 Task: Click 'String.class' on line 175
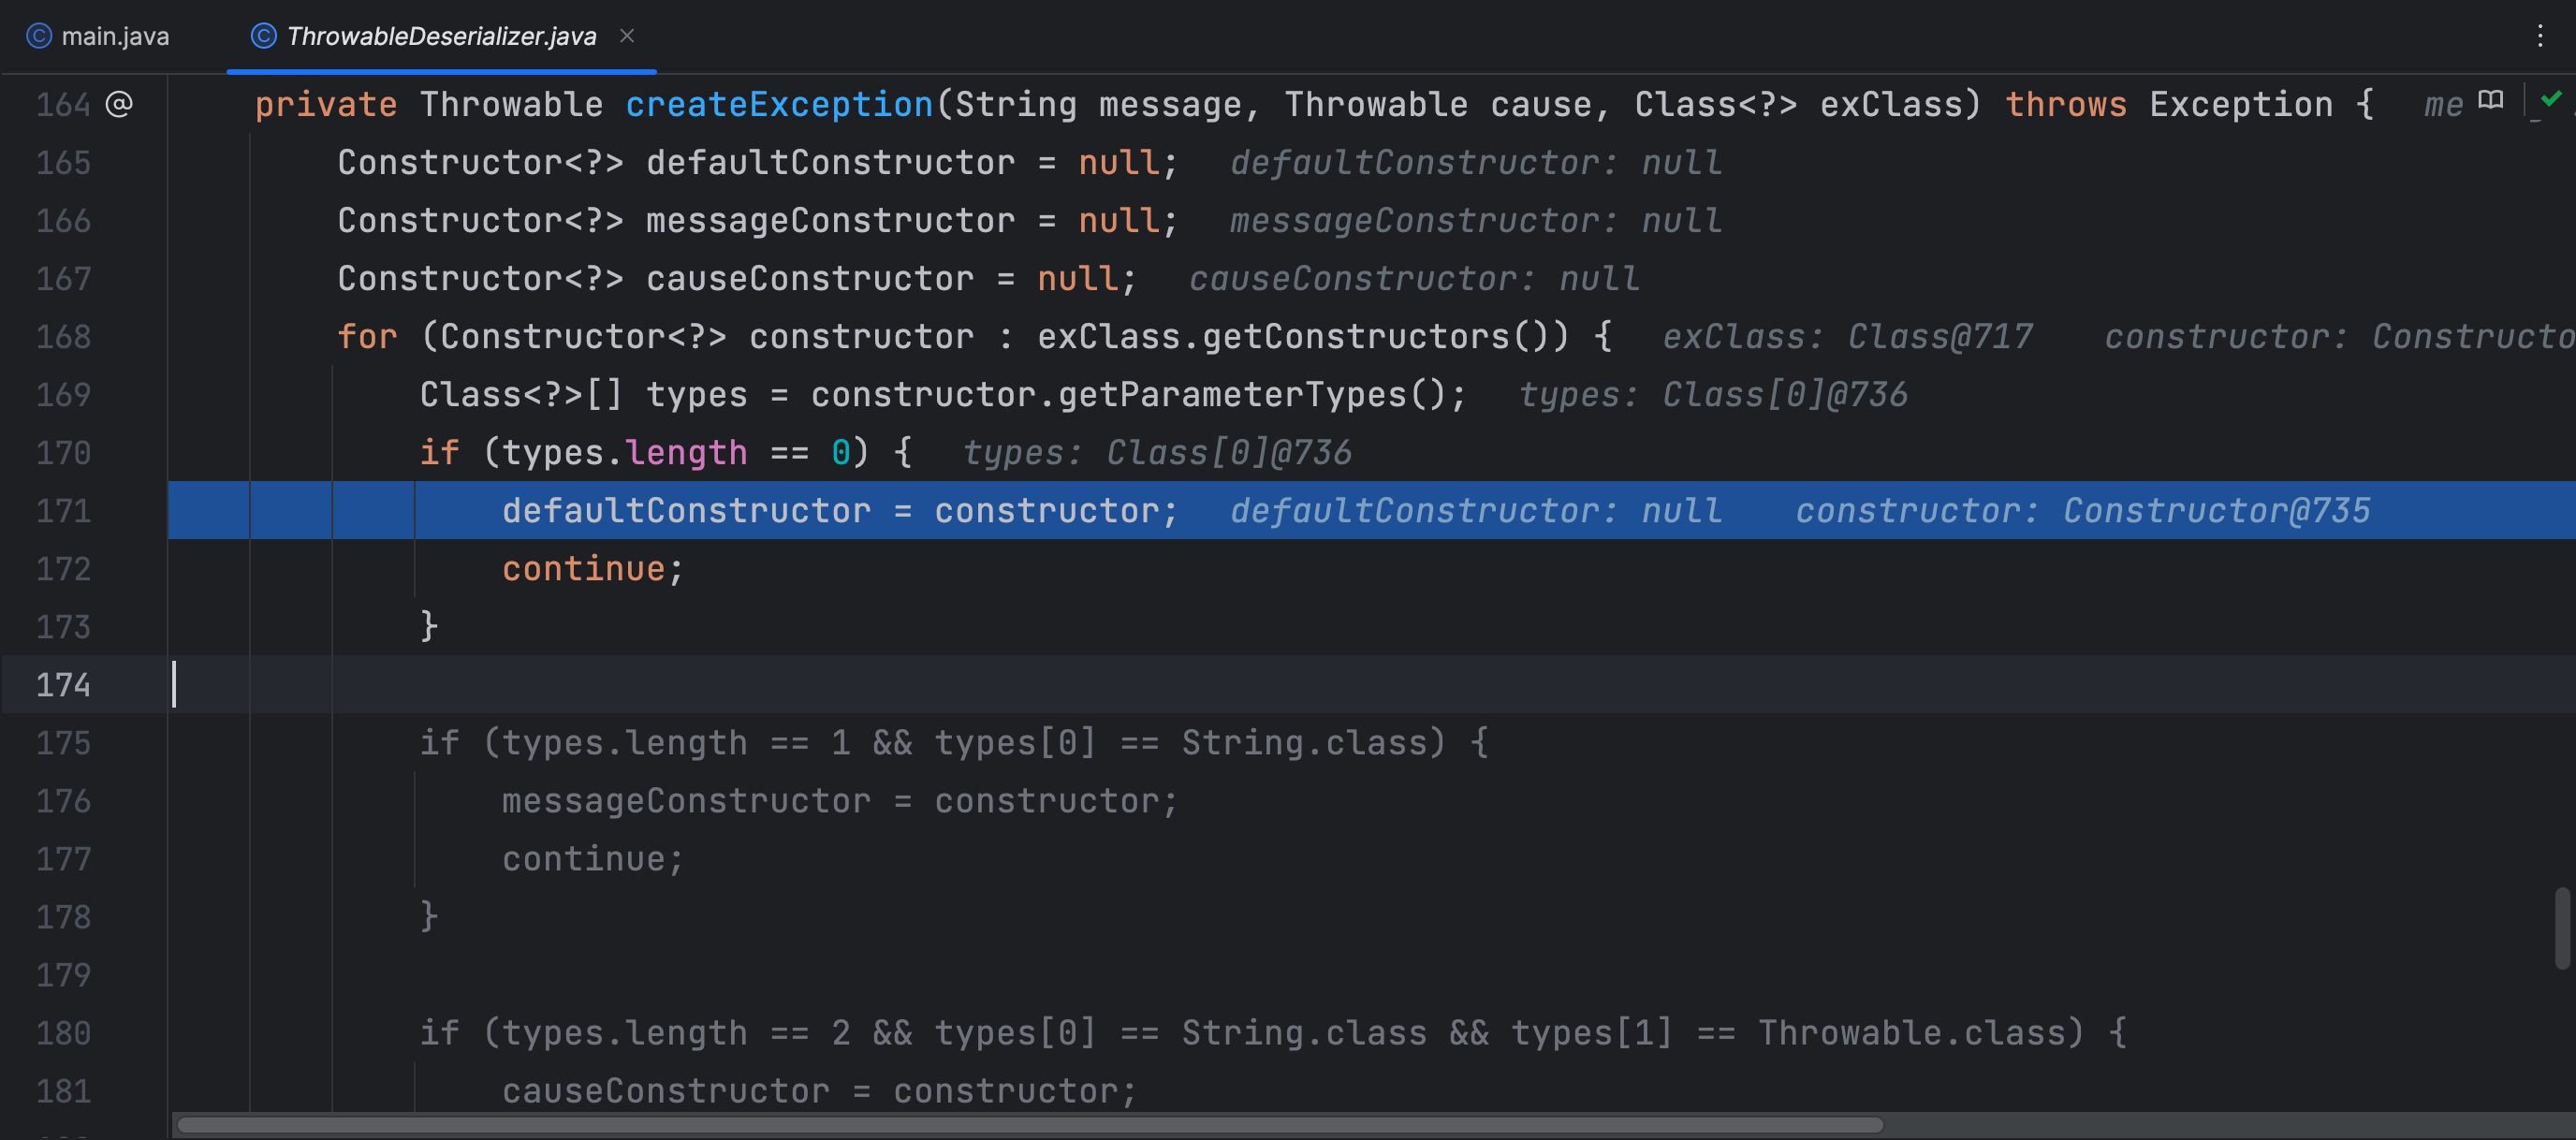click(1304, 743)
